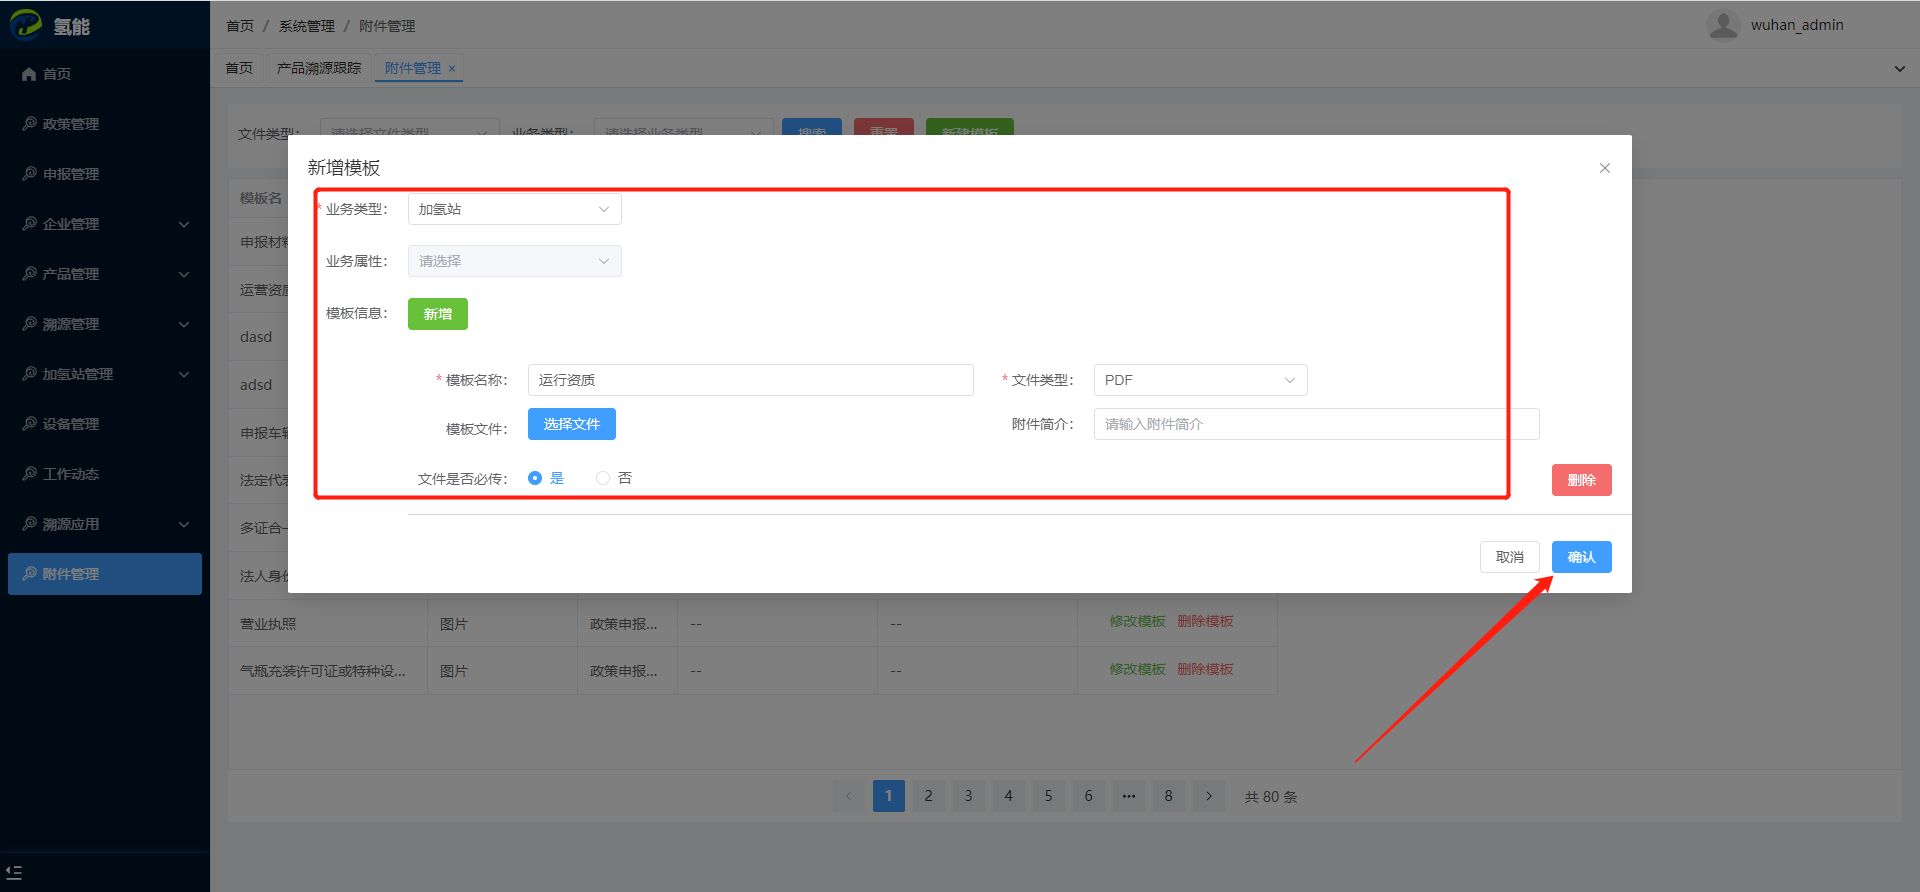Go to pagination page 3
The width and height of the screenshot is (1920, 892).
click(969, 796)
